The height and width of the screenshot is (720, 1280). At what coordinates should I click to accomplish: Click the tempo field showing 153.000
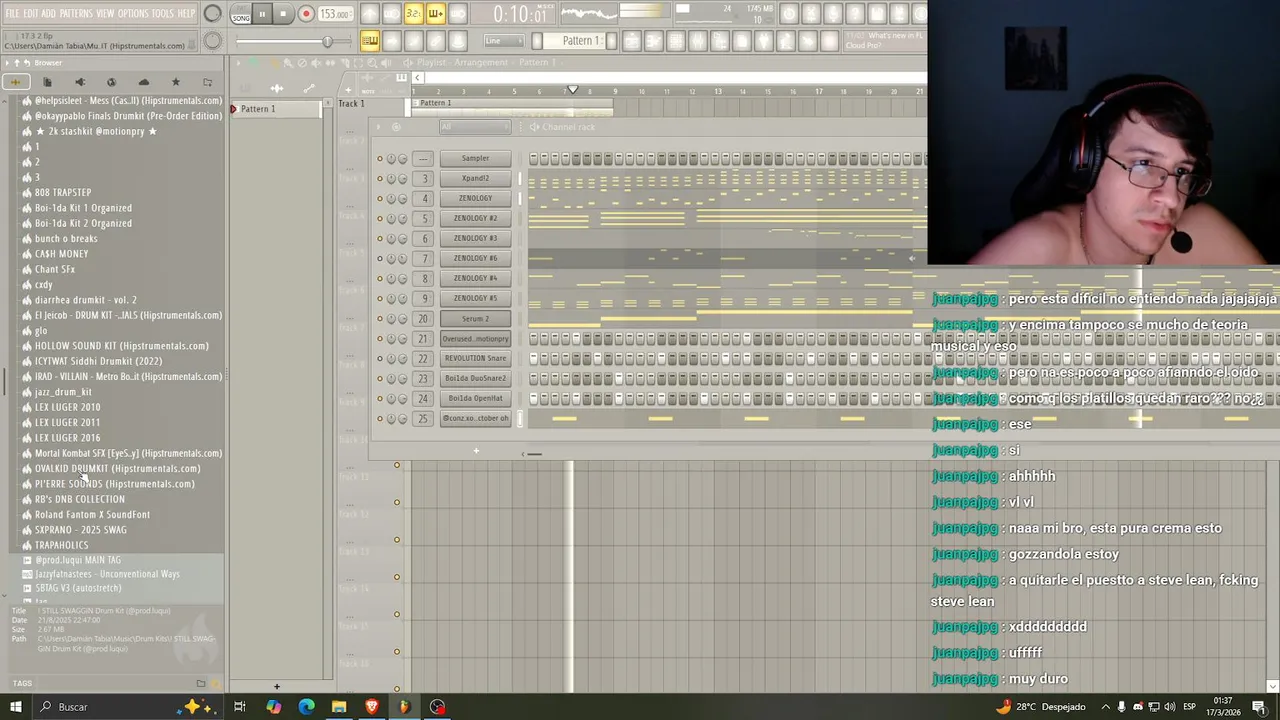pyautogui.click(x=336, y=14)
